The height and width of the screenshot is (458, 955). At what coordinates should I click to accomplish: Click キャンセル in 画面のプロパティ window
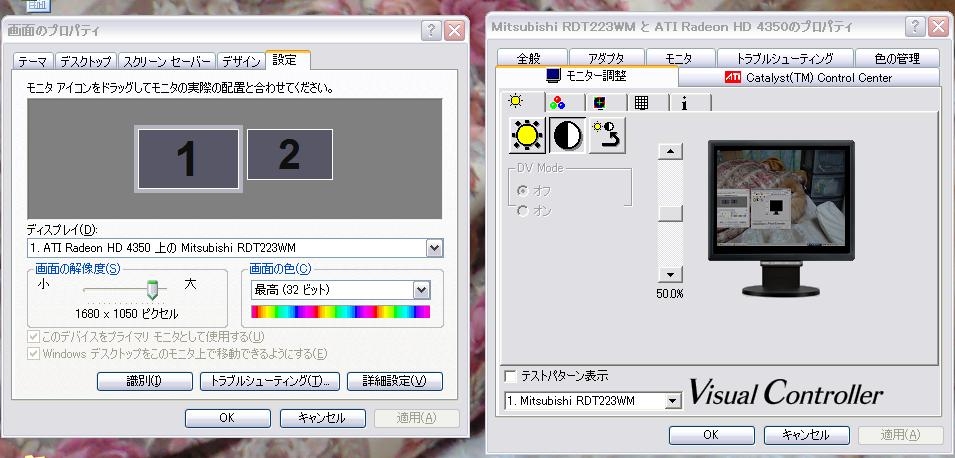322,418
